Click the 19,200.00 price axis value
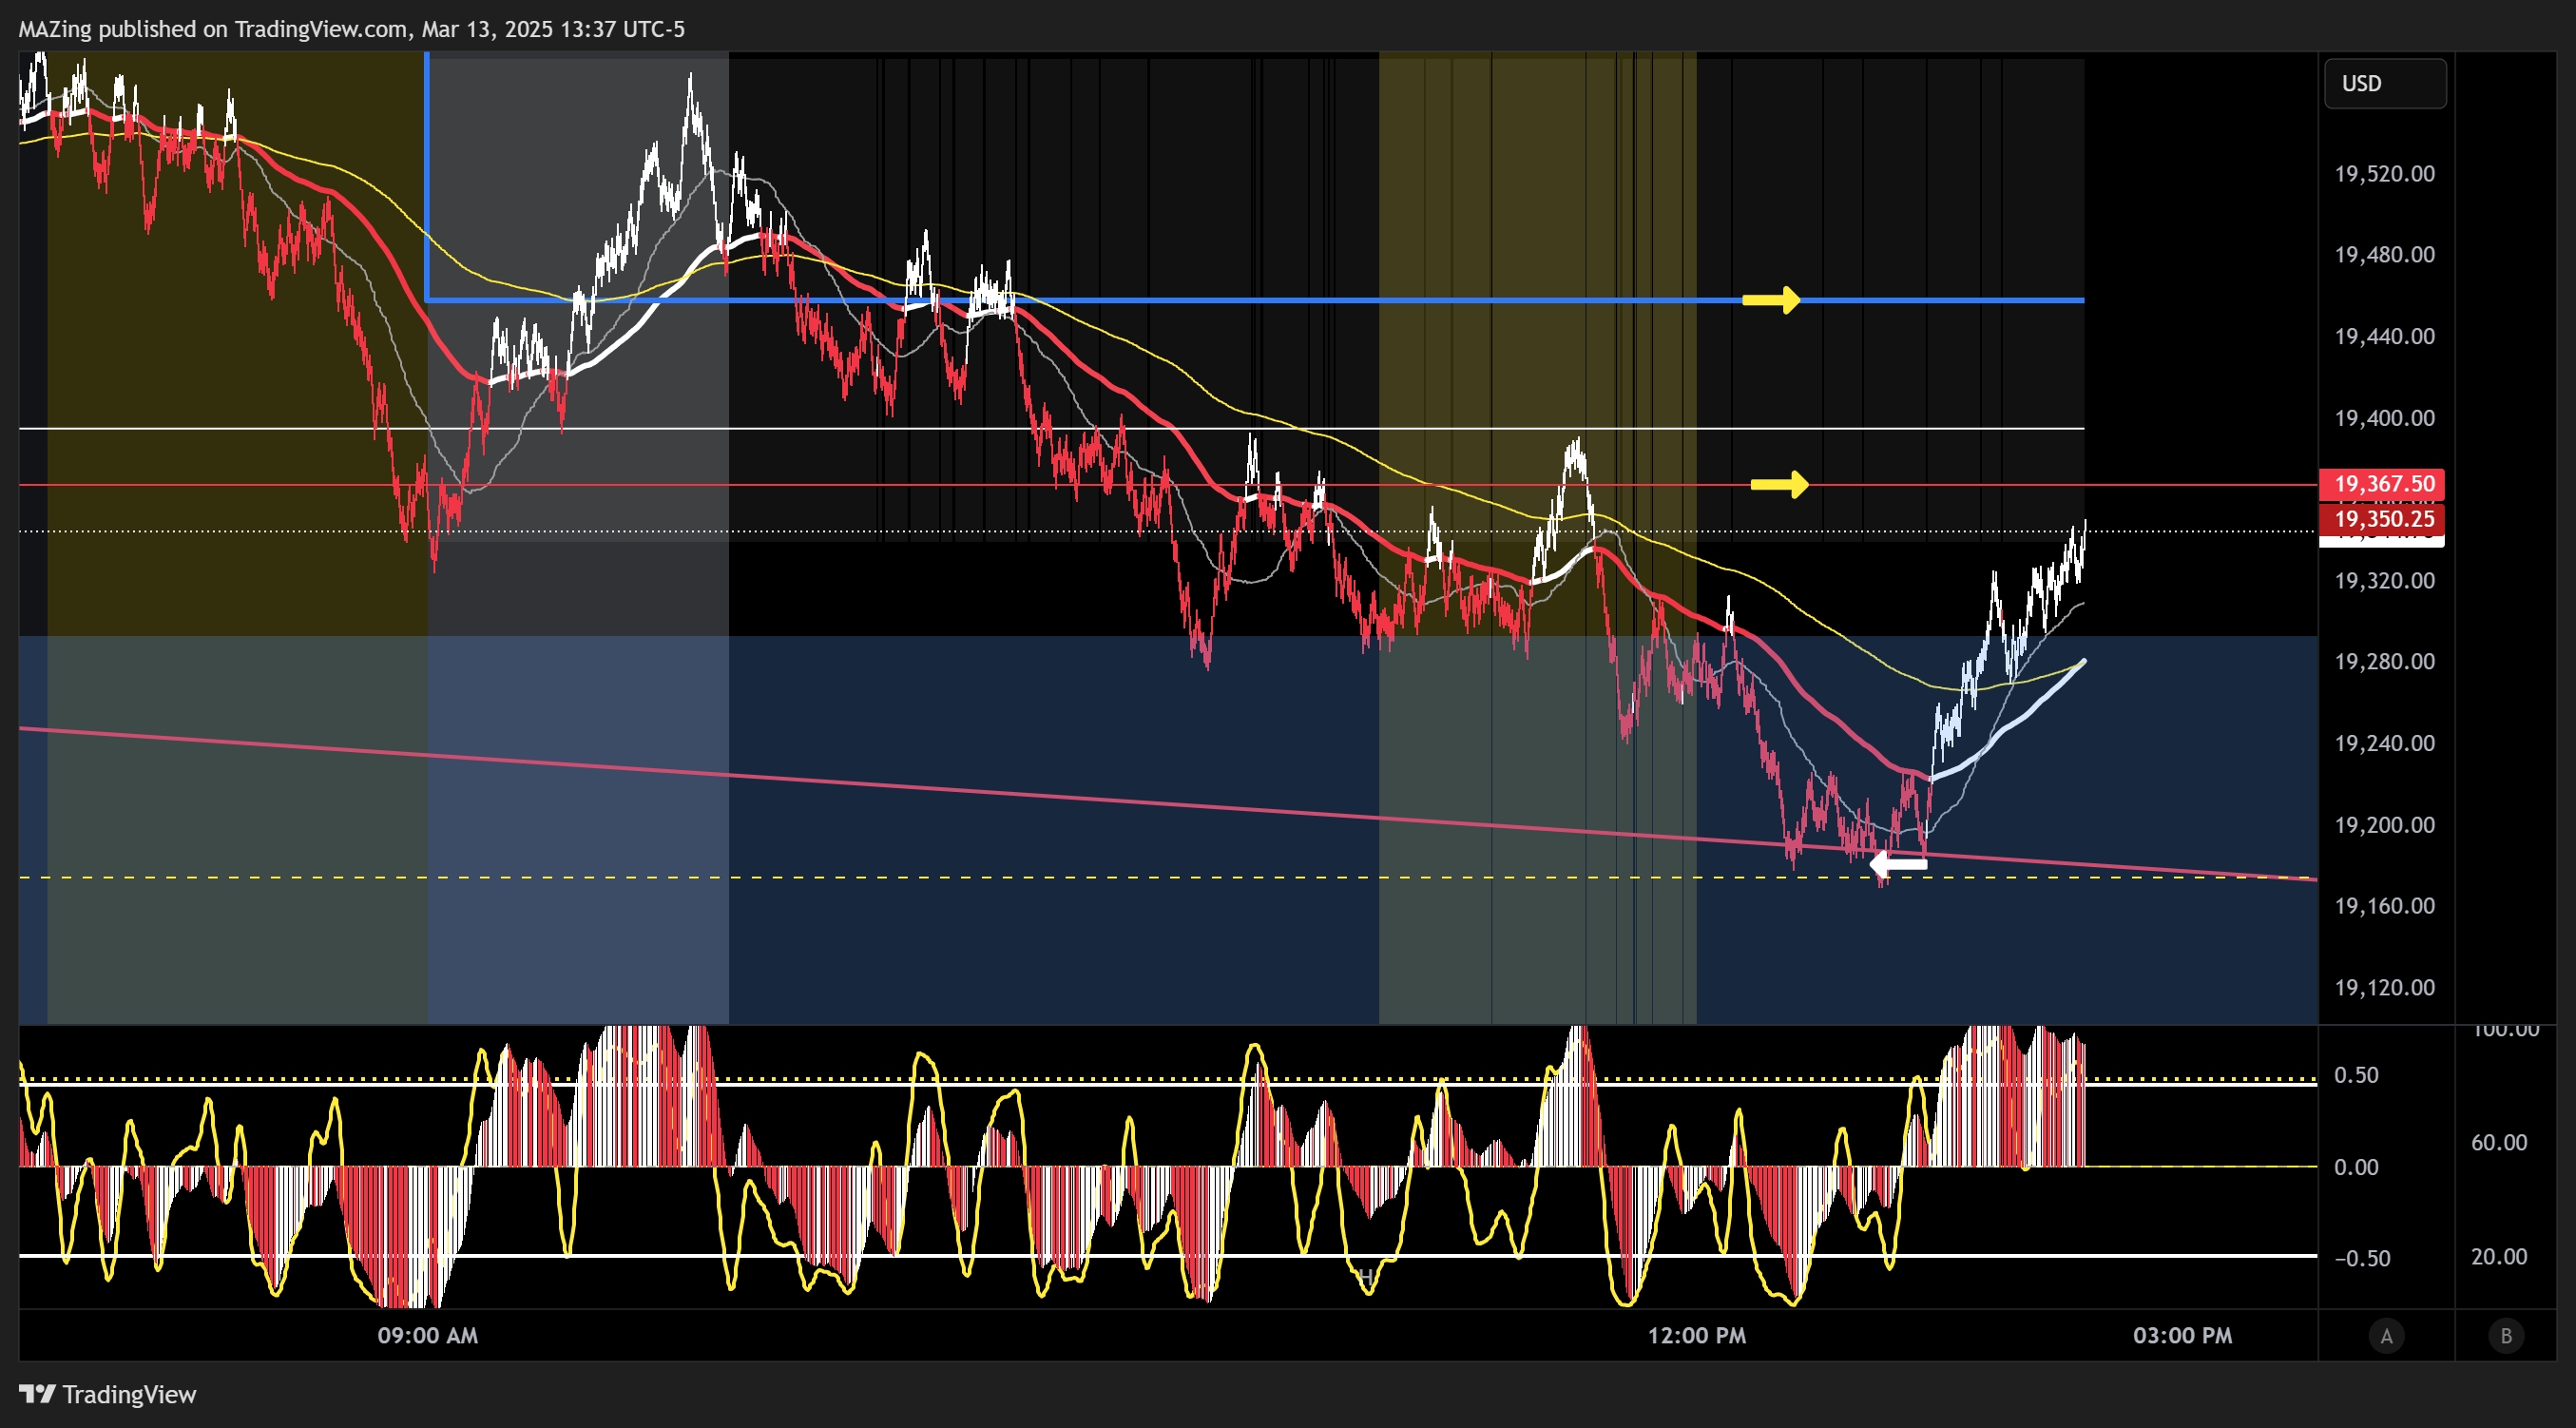Screen dimensions: 2576x1428 tap(2384, 825)
